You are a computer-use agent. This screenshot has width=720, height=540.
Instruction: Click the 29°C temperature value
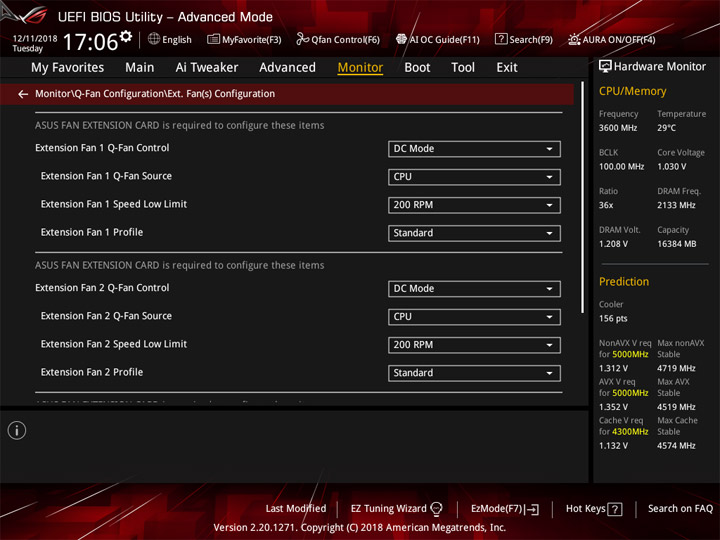tap(666, 128)
